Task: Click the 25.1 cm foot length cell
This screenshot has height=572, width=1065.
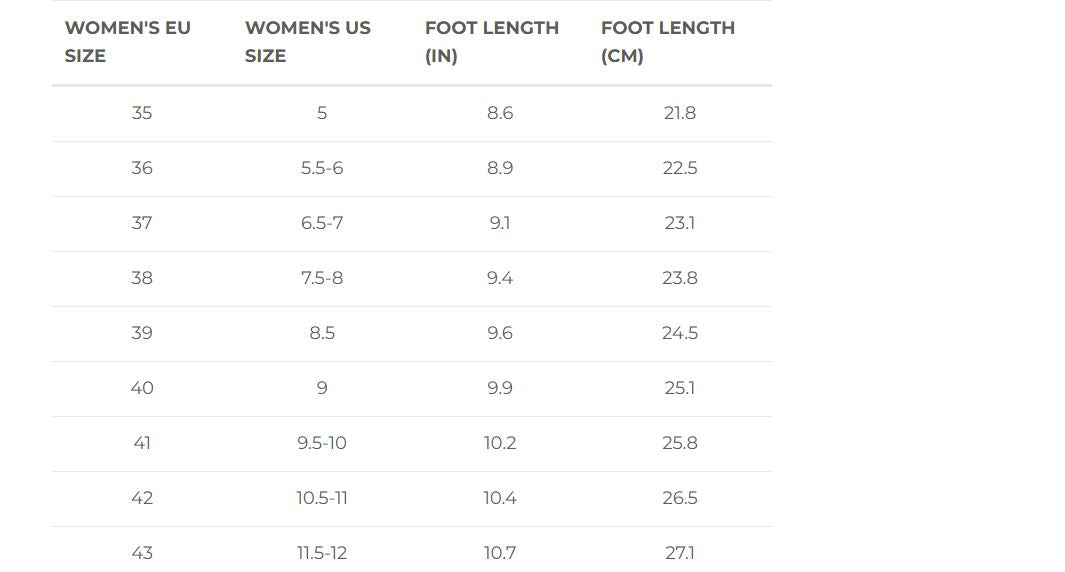Action: (680, 388)
